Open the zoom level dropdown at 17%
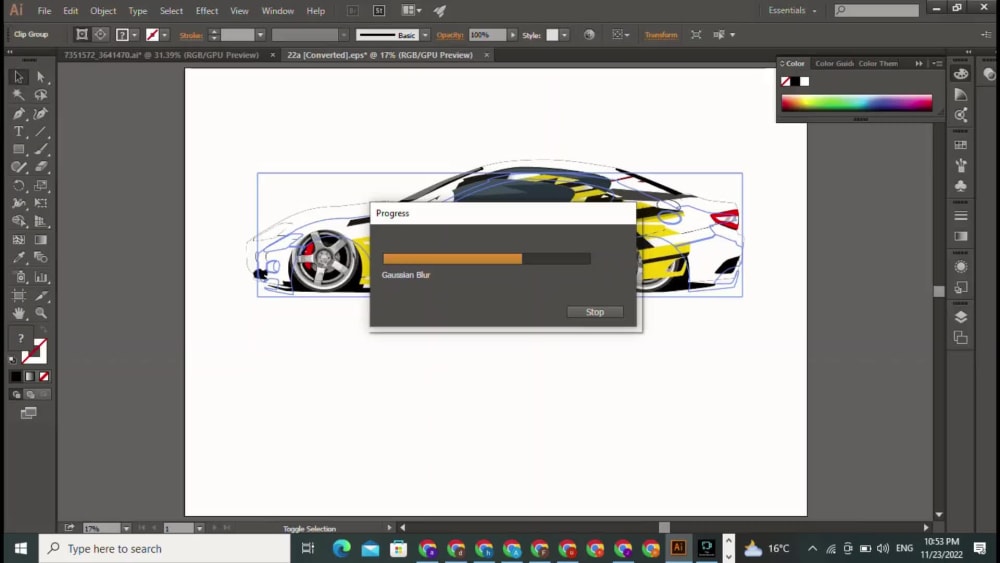The height and width of the screenshot is (563, 1000). [126, 528]
